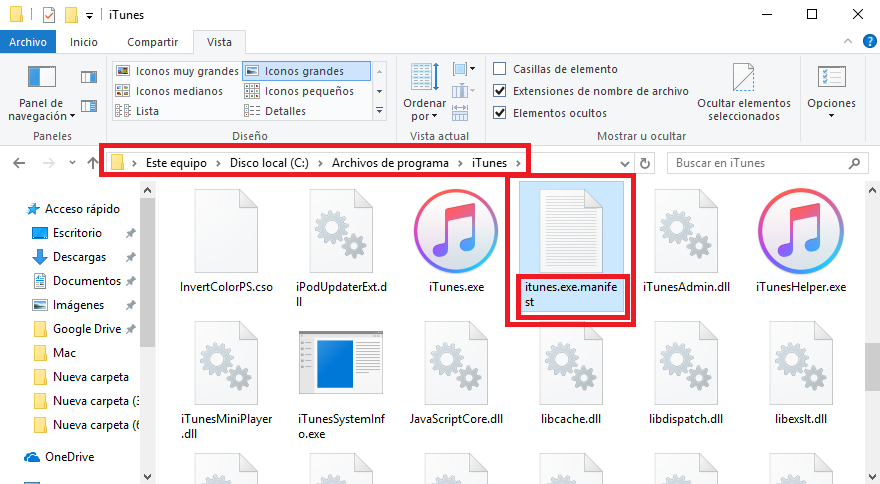Open recent locations dropdown arrow
880x484 pixels.
coord(72,163)
